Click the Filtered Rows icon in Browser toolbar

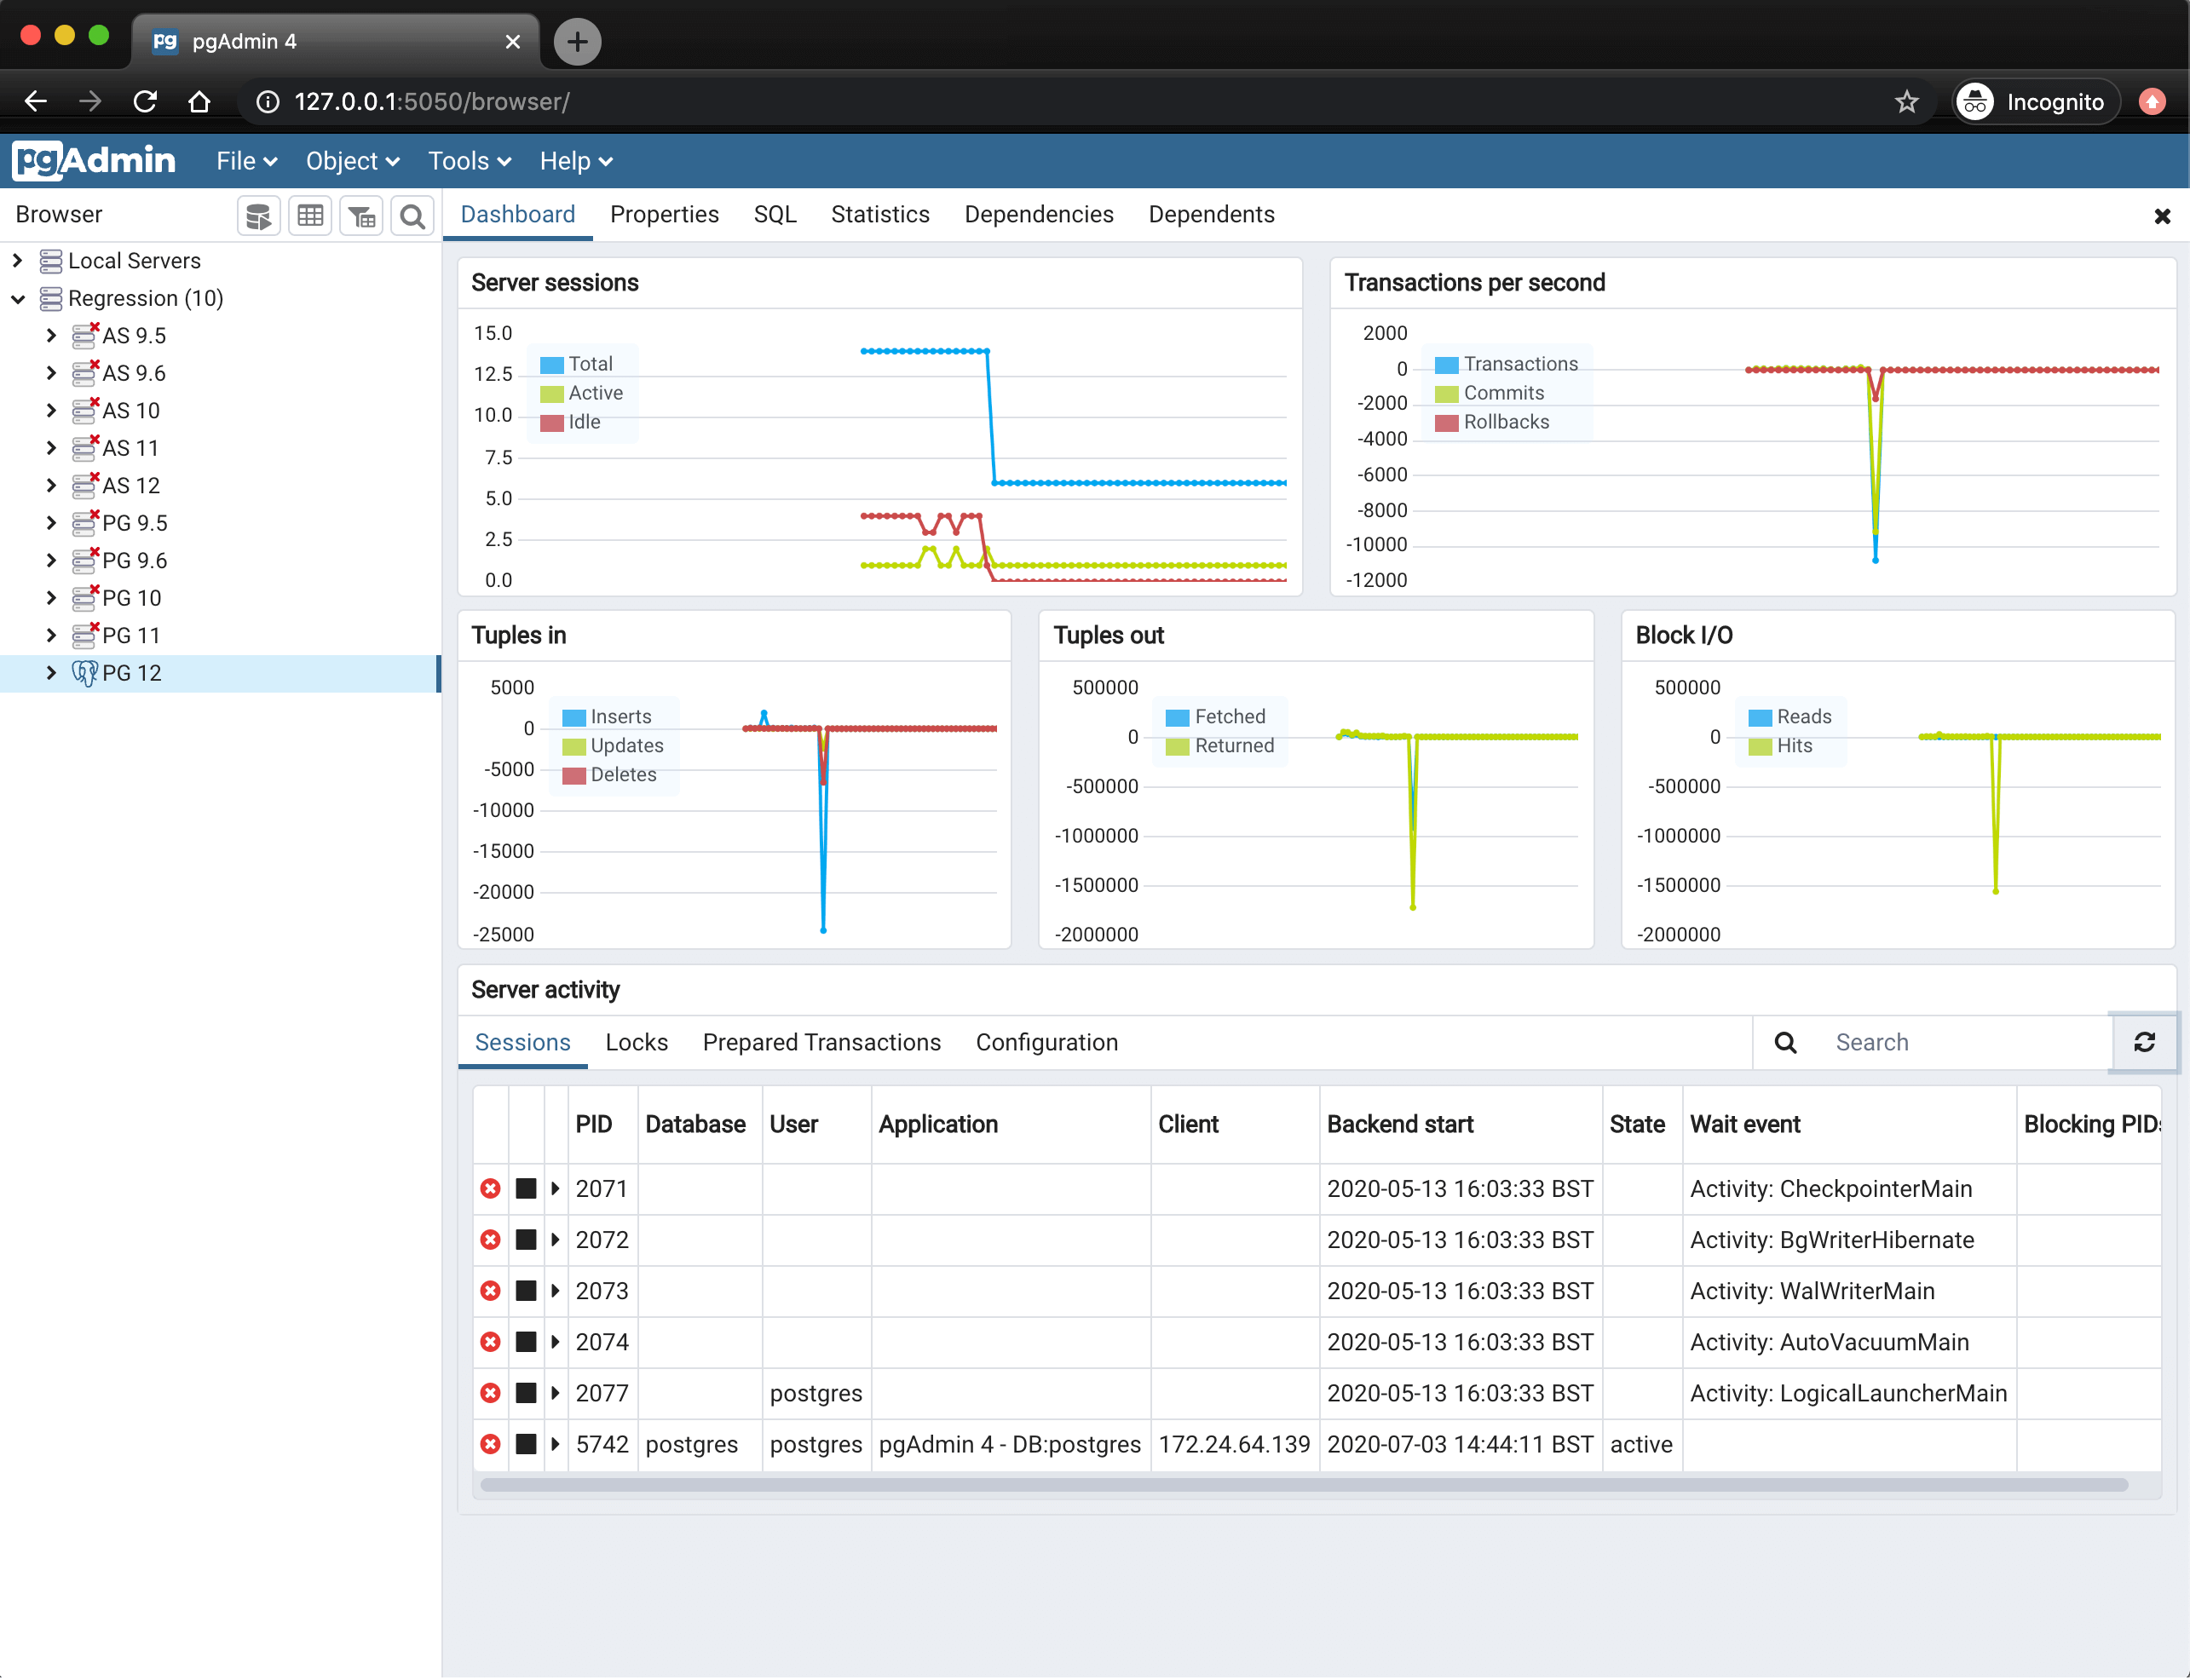coord(361,215)
